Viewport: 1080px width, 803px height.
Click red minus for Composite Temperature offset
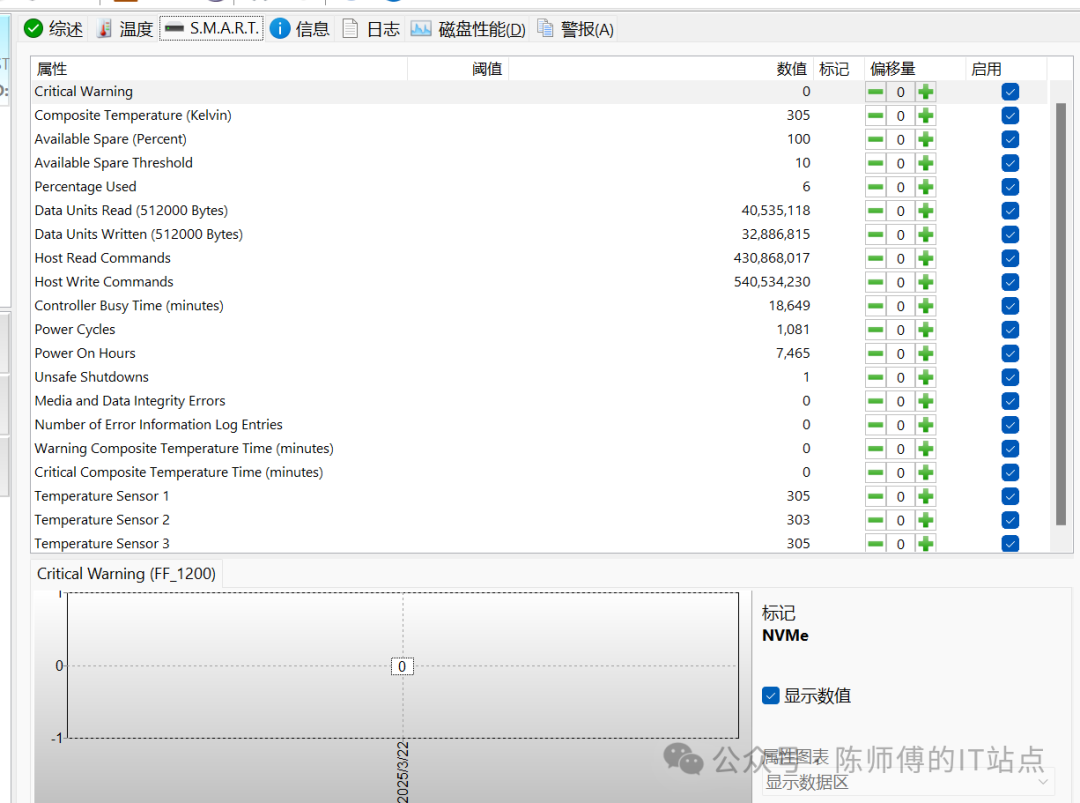click(875, 116)
